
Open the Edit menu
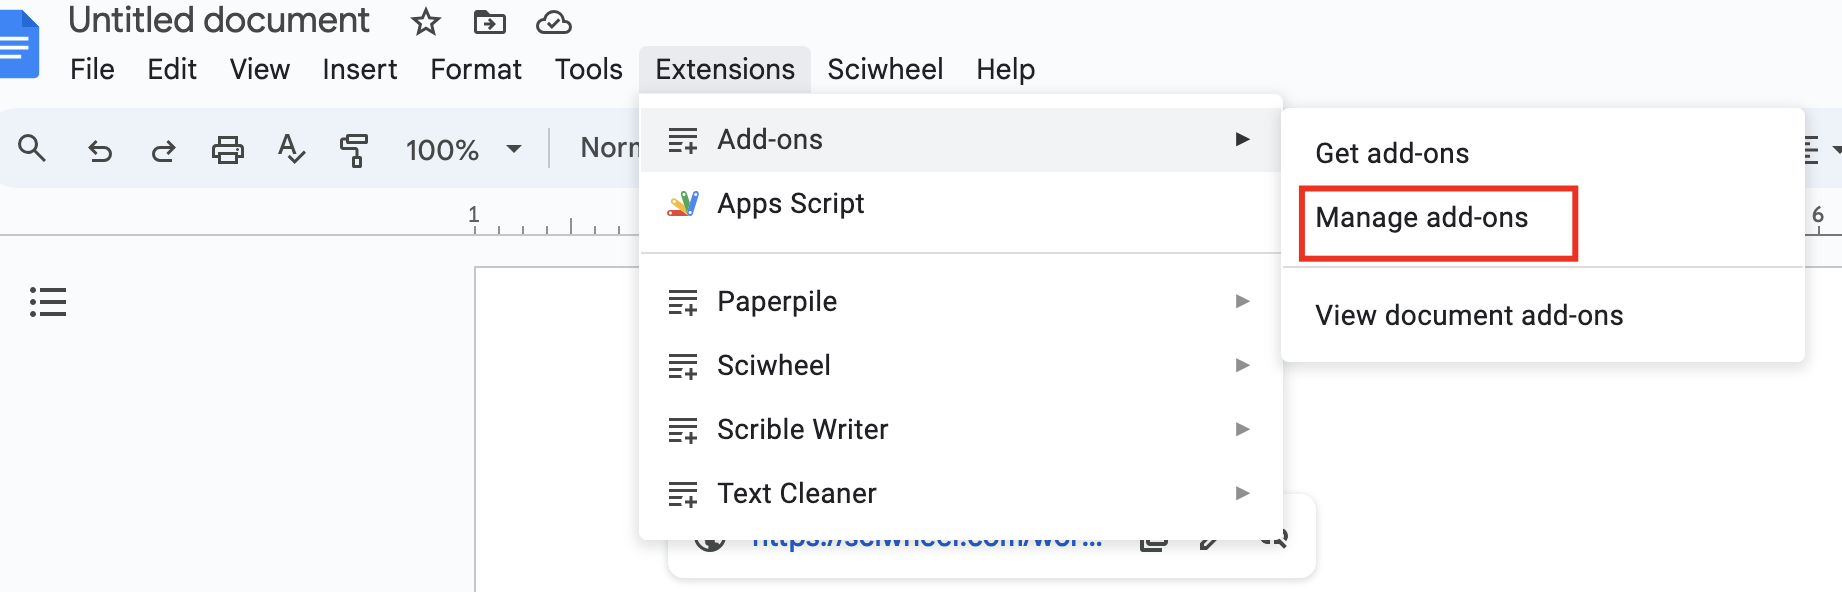[x=172, y=69]
